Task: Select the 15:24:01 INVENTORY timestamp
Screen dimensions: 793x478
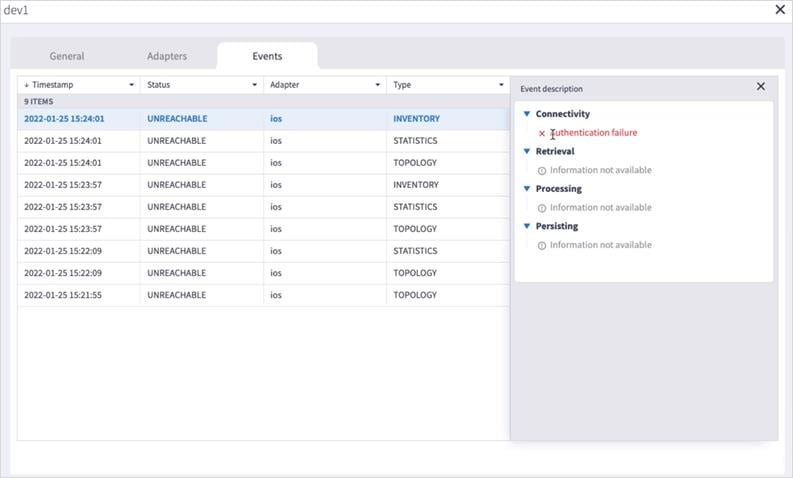Action: pyautogui.click(x=64, y=119)
